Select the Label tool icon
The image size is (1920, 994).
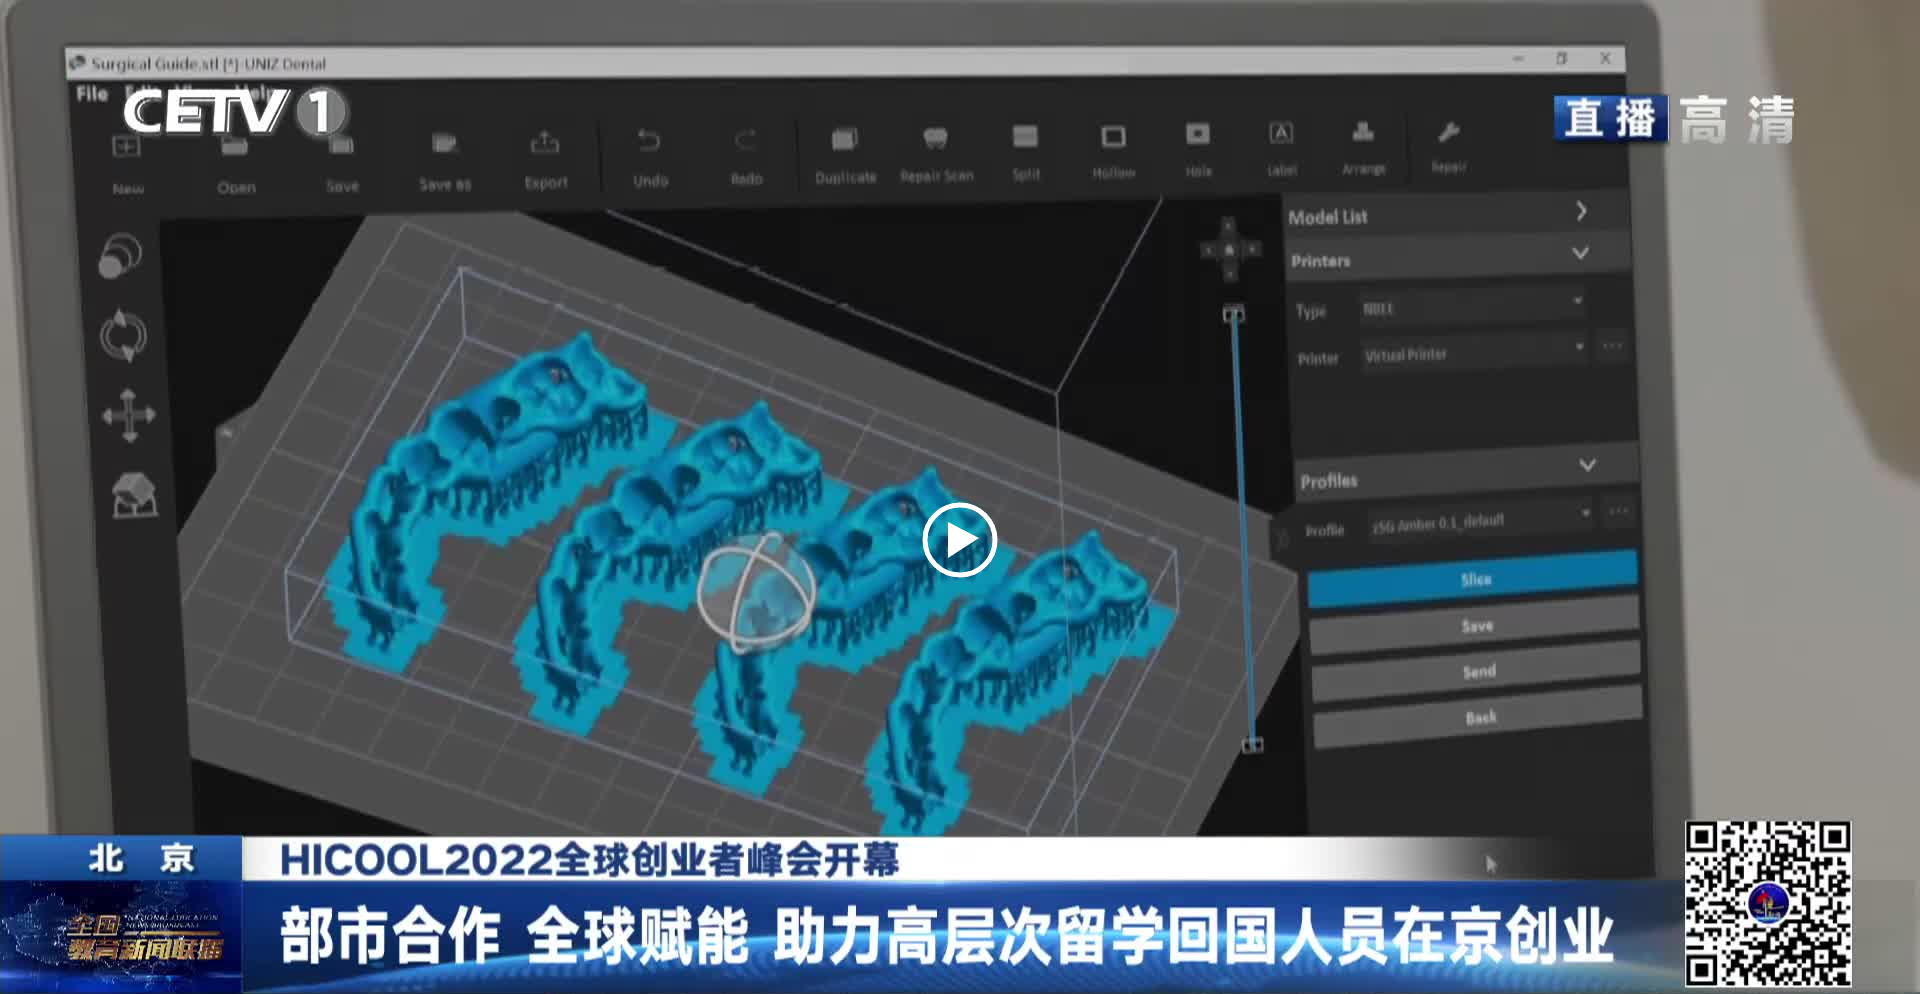click(1281, 134)
